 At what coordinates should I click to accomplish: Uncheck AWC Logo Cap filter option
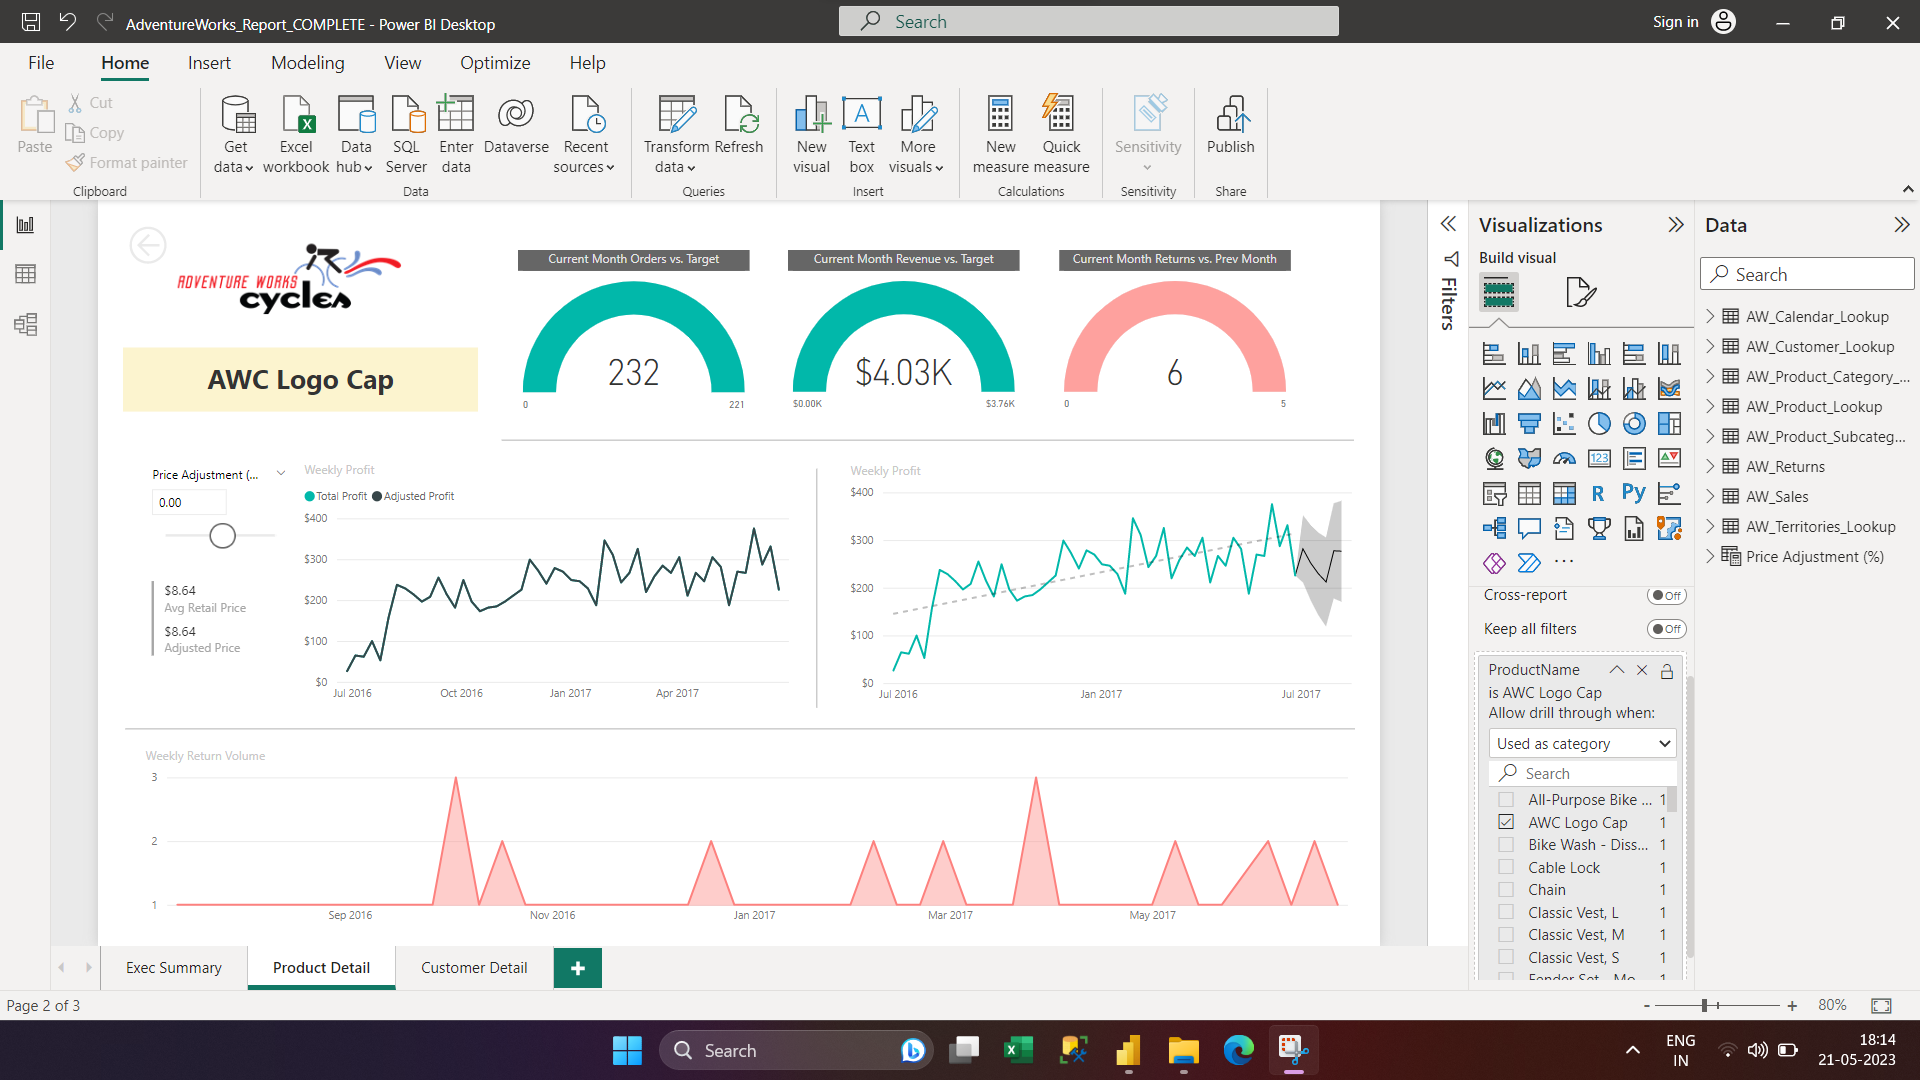point(1506,822)
